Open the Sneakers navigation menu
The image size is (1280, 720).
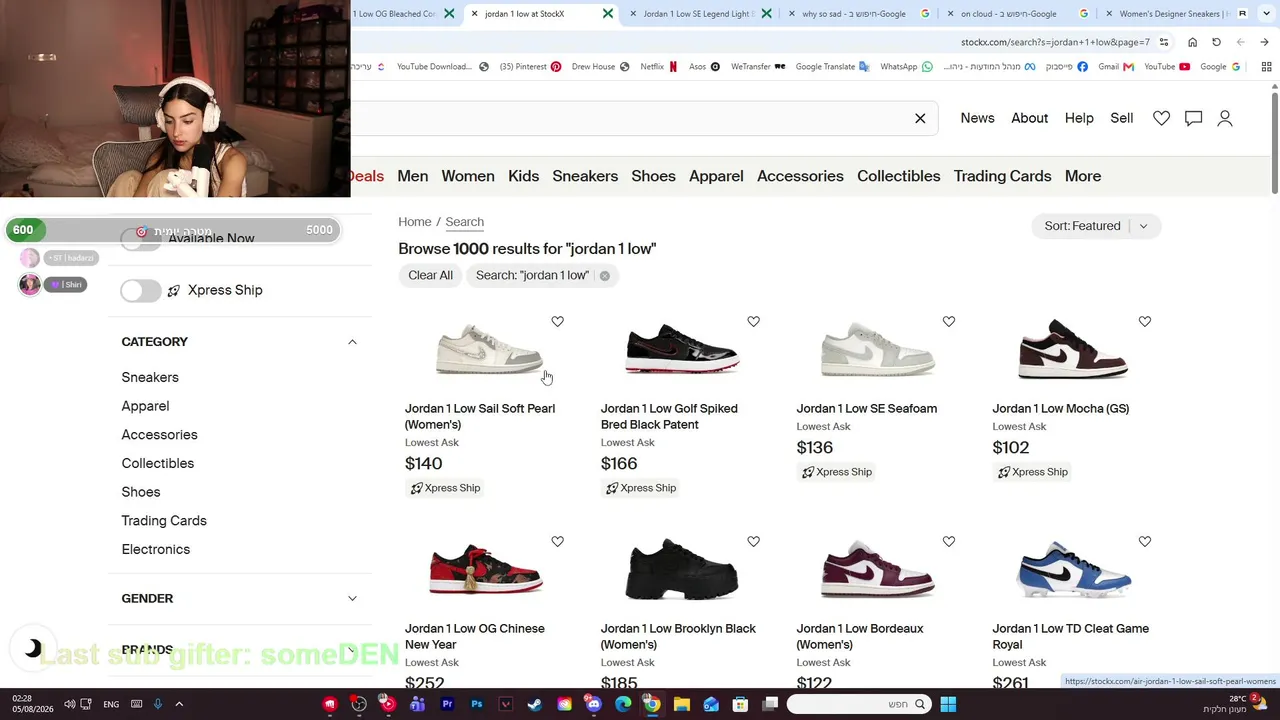tap(585, 176)
